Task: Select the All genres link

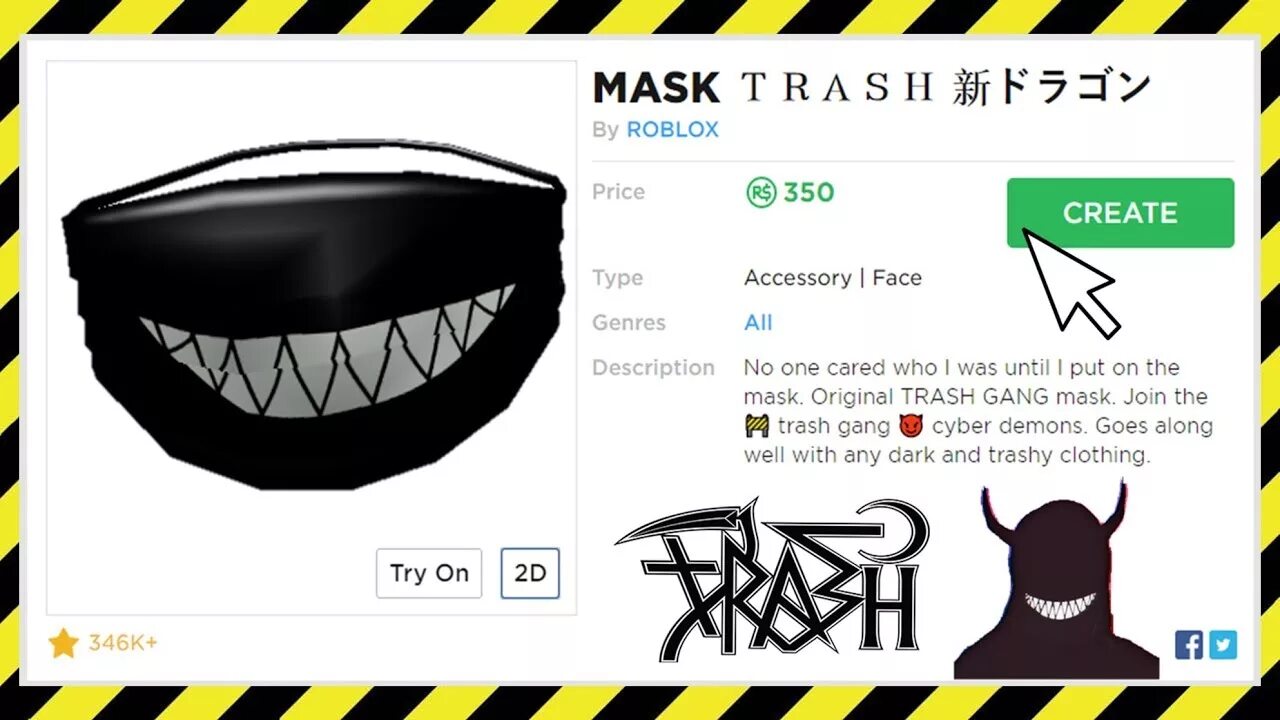Action: (x=758, y=322)
